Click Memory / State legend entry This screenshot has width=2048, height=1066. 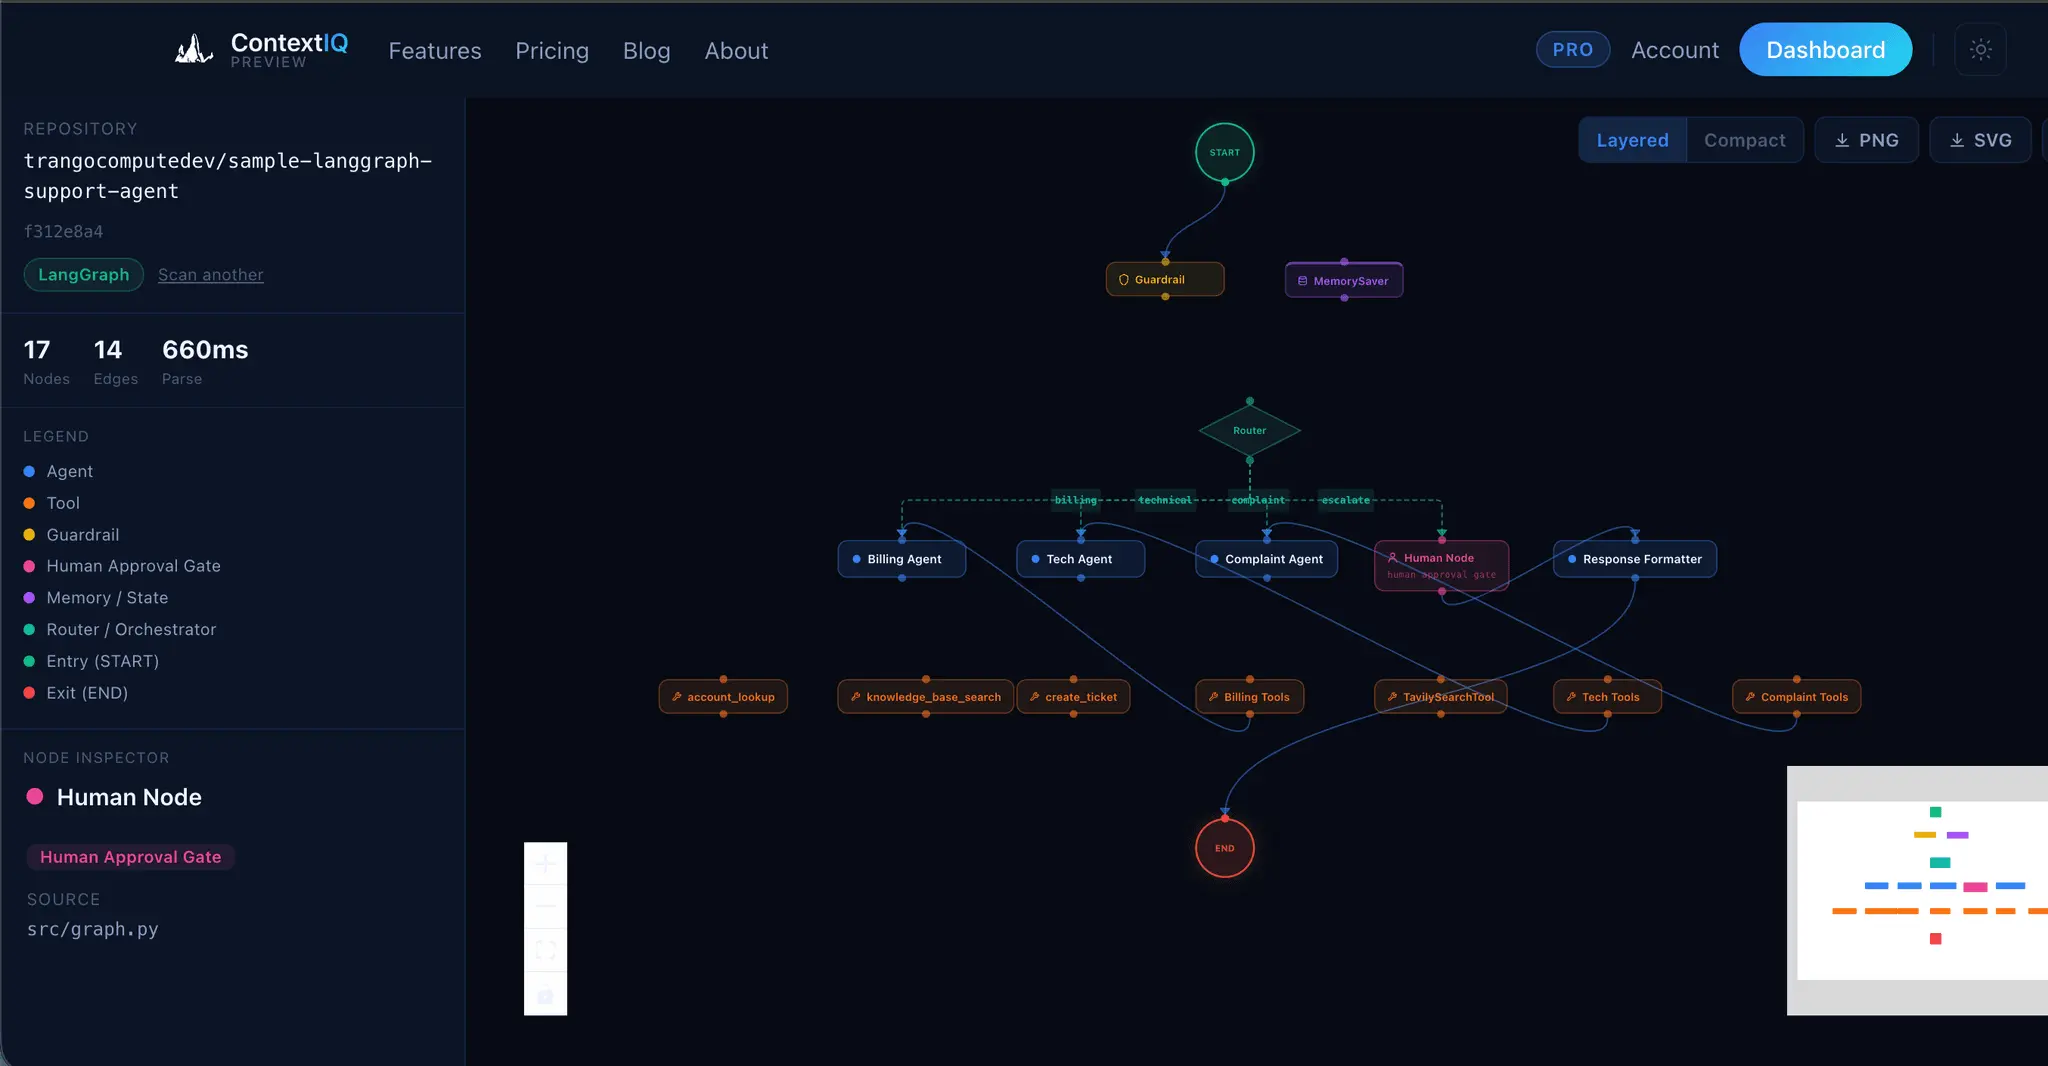coord(96,598)
